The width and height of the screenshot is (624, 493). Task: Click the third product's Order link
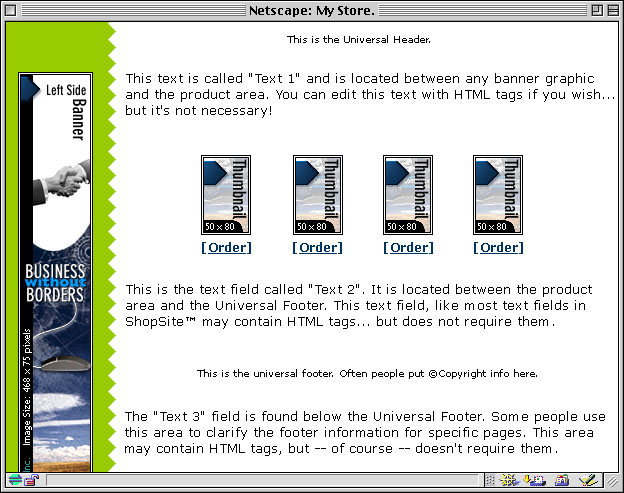(408, 247)
